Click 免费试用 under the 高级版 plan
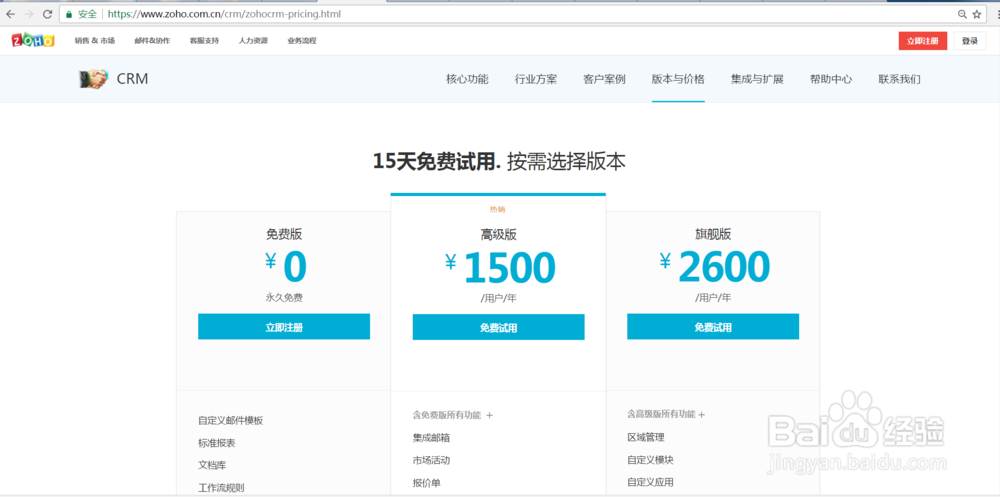Image resolution: width=1000 pixels, height=497 pixels. tap(499, 327)
